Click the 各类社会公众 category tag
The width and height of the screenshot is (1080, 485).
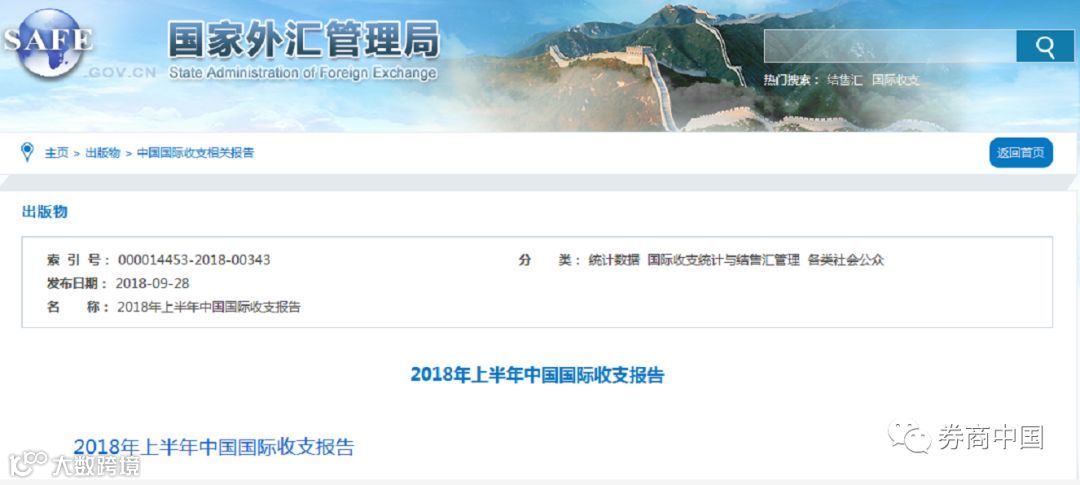846,260
